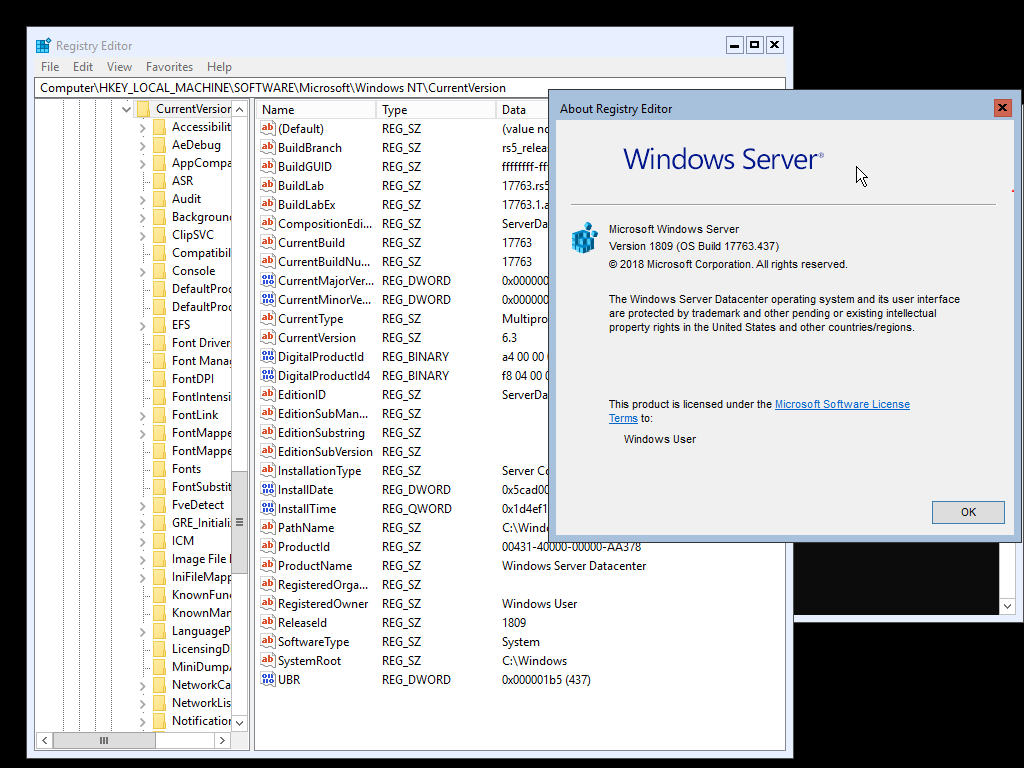Sort values by the Type column header
Viewport: 1024px width, 768px height.
[436, 110]
